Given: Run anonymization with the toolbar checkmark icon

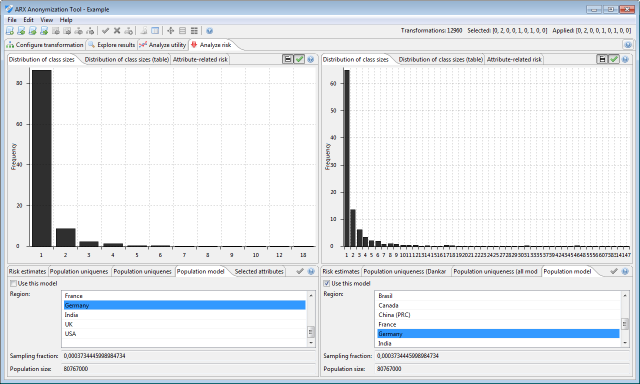Looking at the screenshot, I should pyautogui.click(x=105, y=31).
